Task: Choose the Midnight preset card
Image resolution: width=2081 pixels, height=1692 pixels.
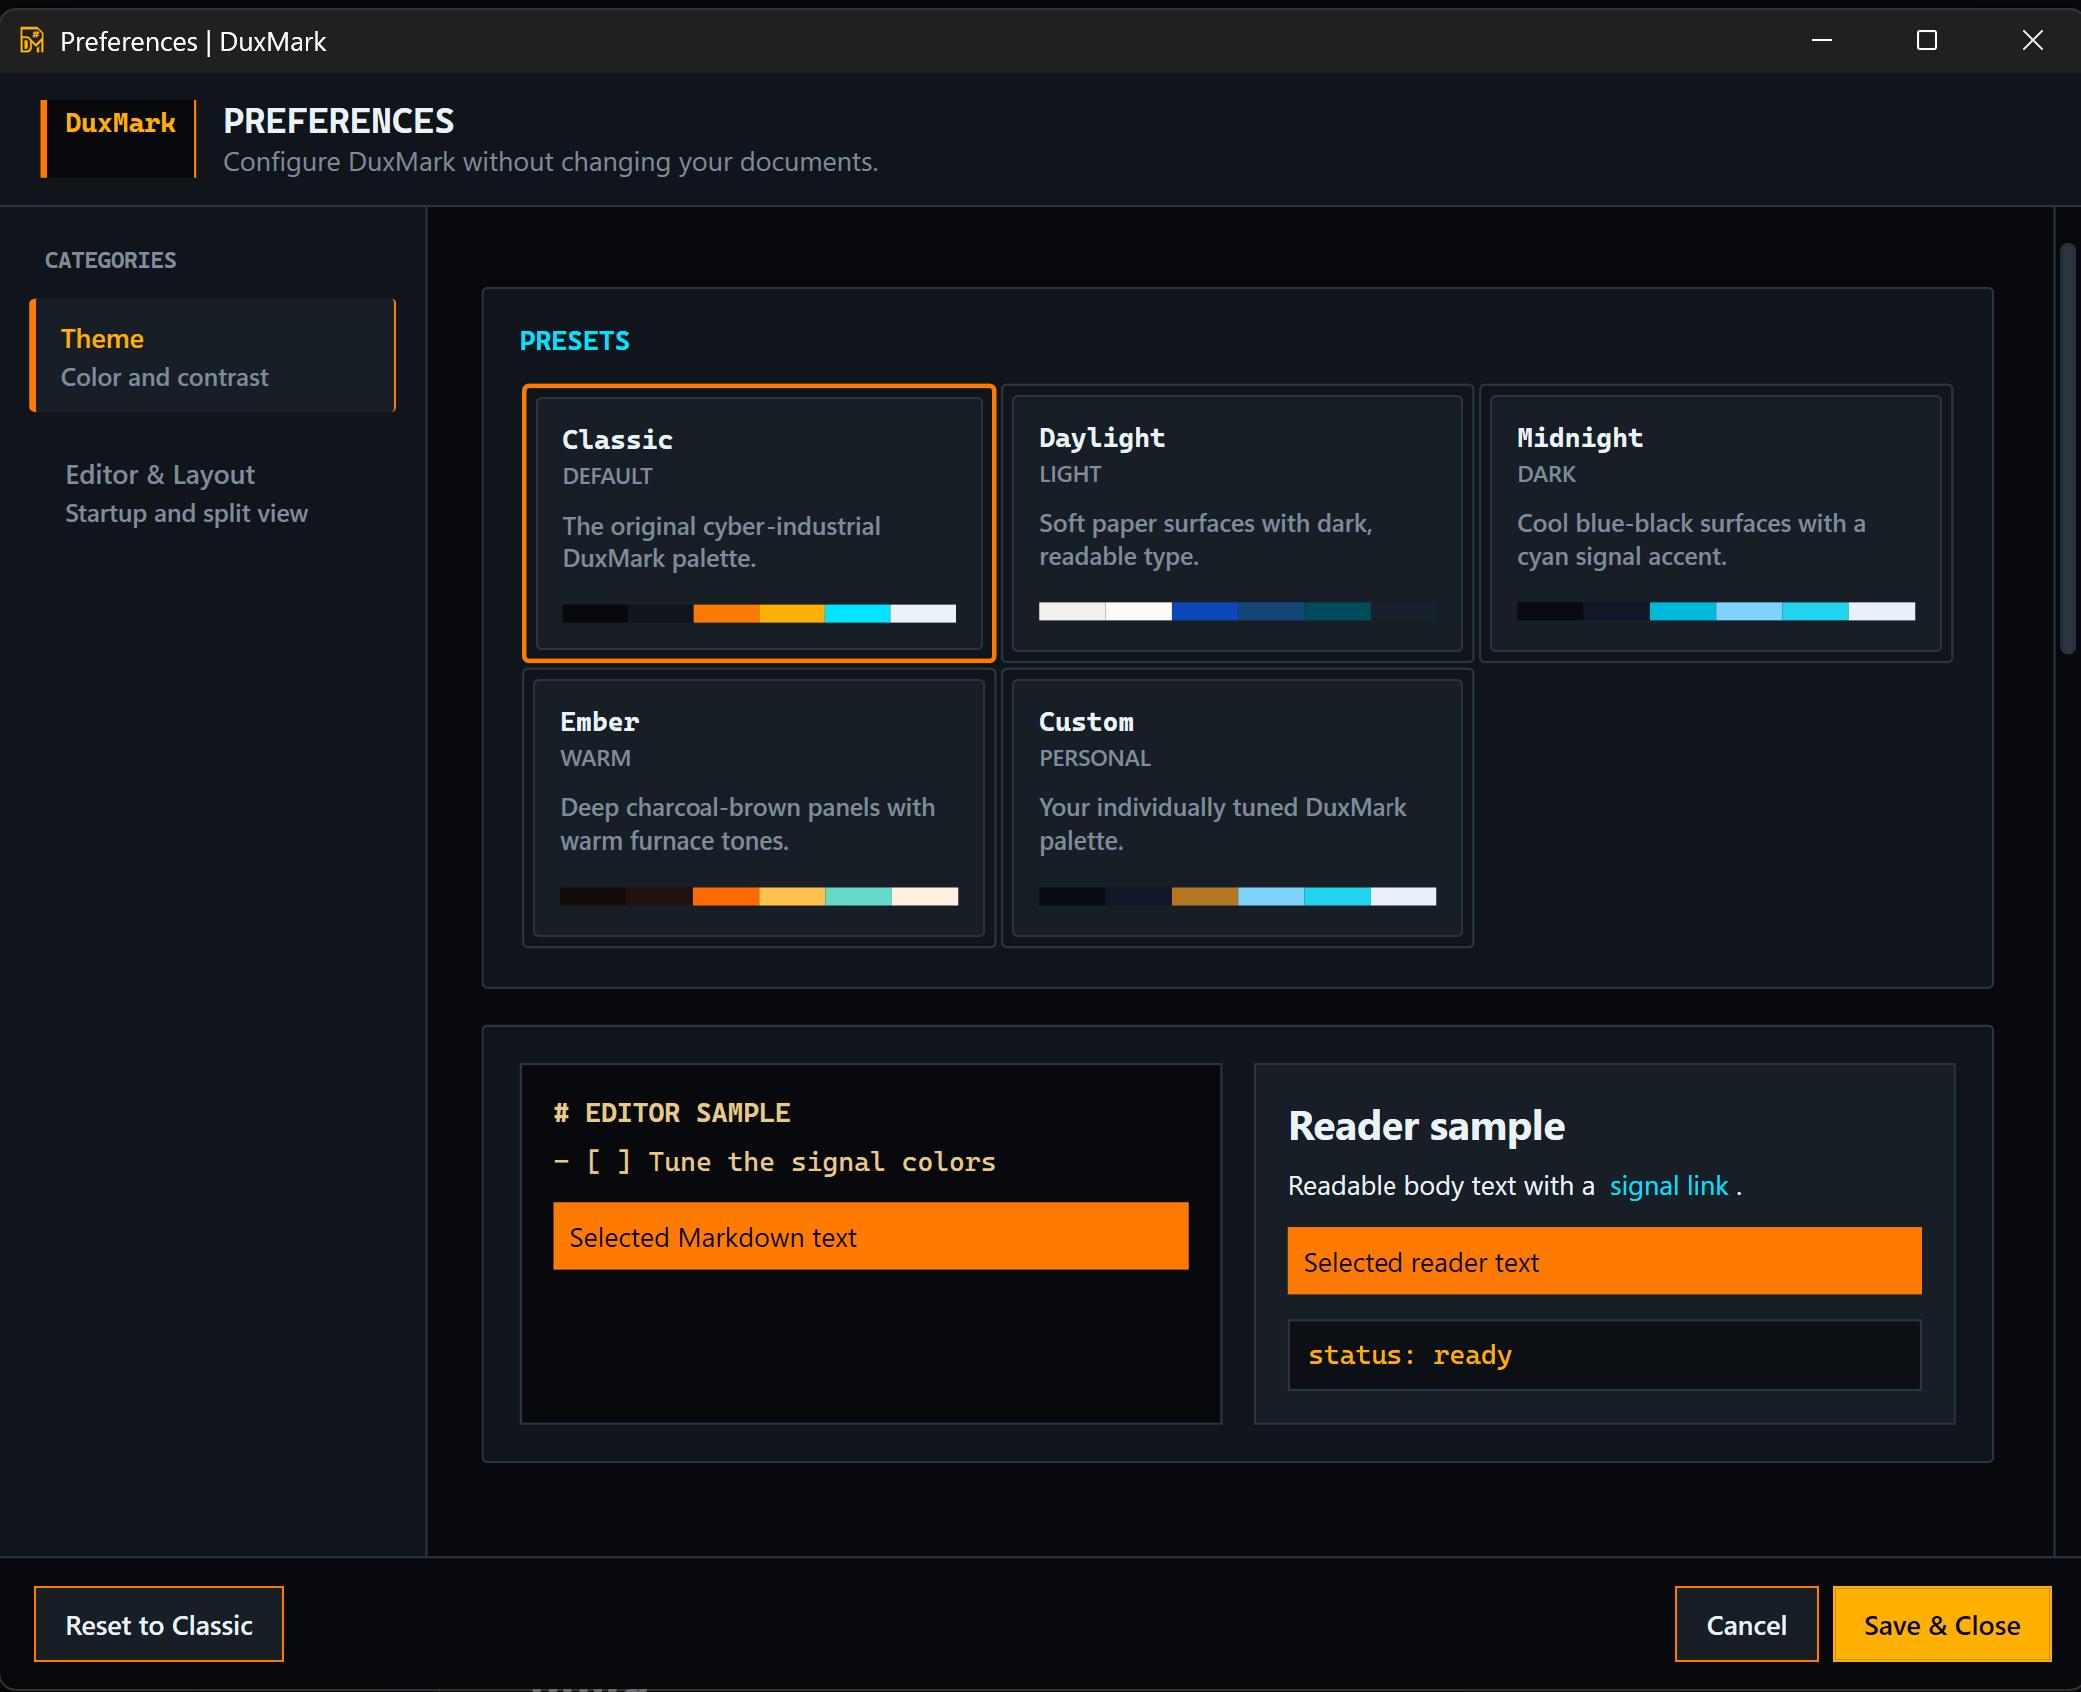Action: pyautogui.click(x=1715, y=523)
